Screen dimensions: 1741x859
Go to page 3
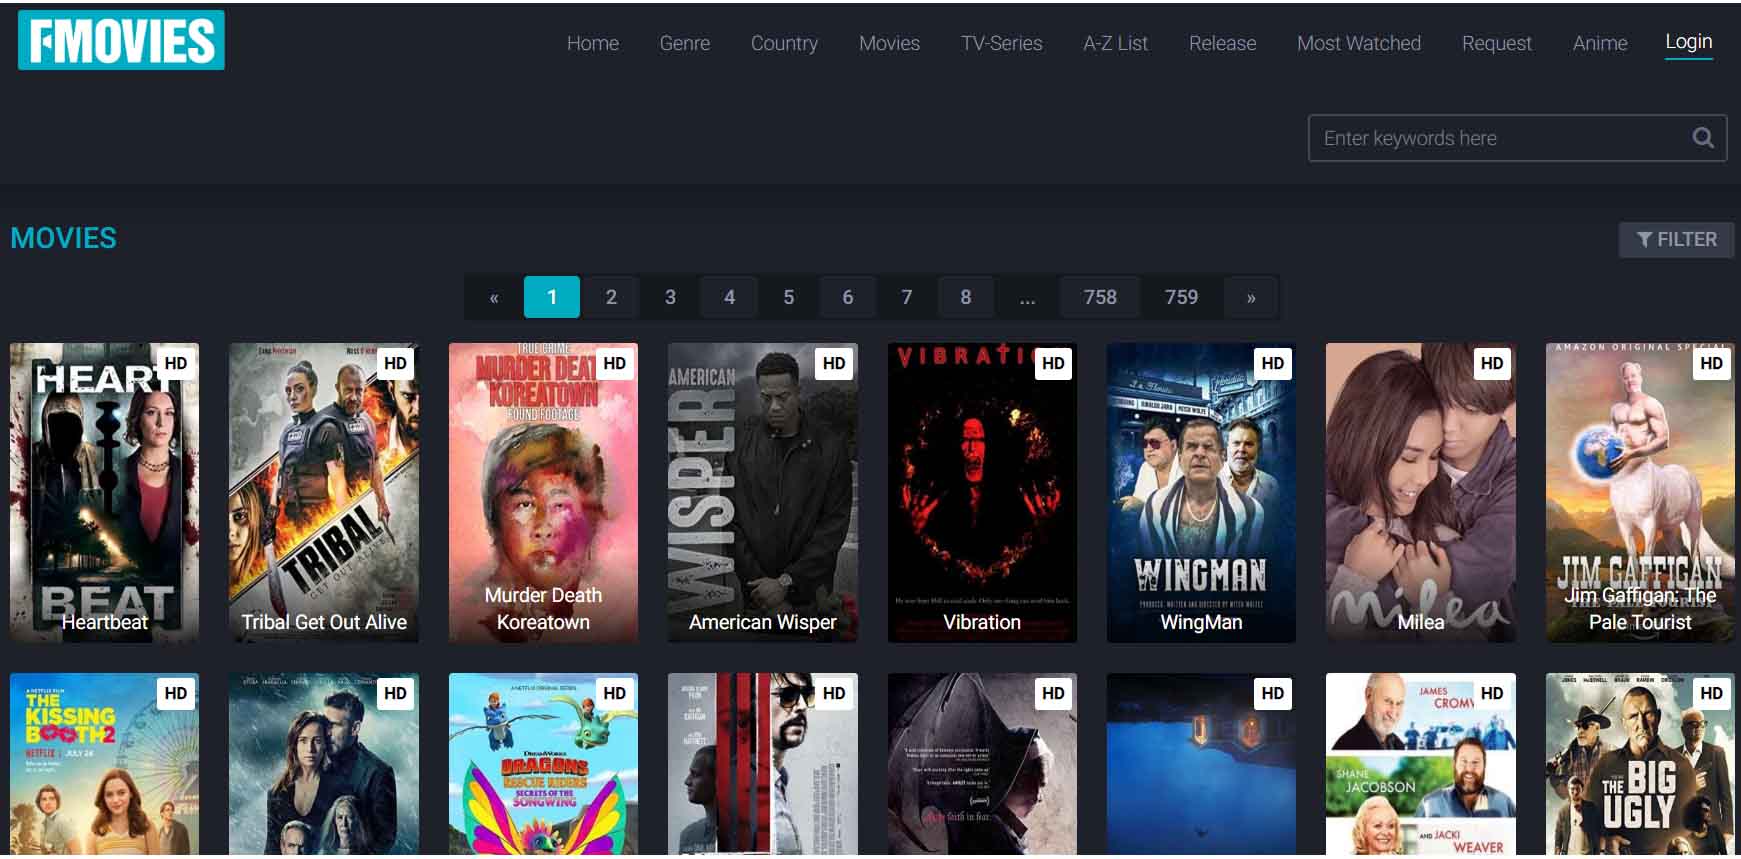click(x=670, y=297)
